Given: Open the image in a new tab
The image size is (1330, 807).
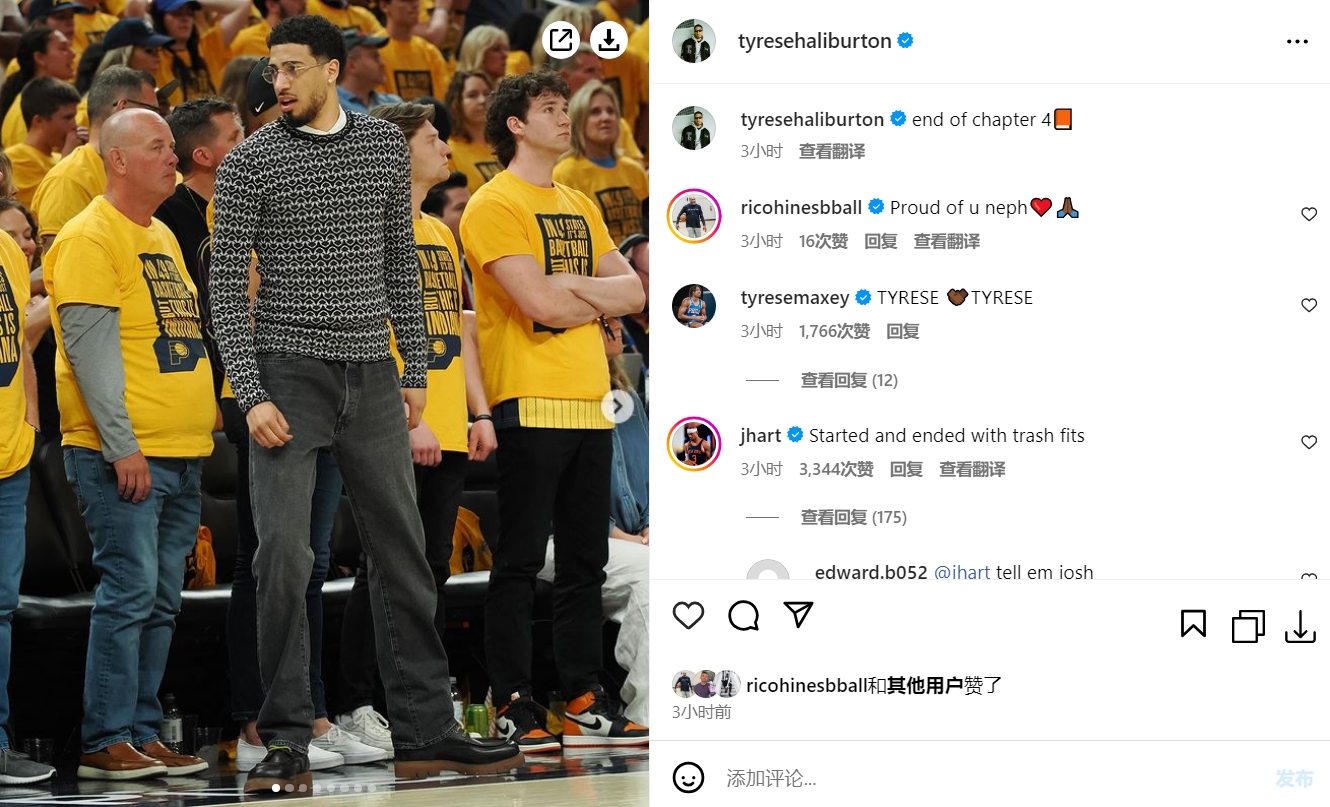Looking at the screenshot, I should pos(561,40).
